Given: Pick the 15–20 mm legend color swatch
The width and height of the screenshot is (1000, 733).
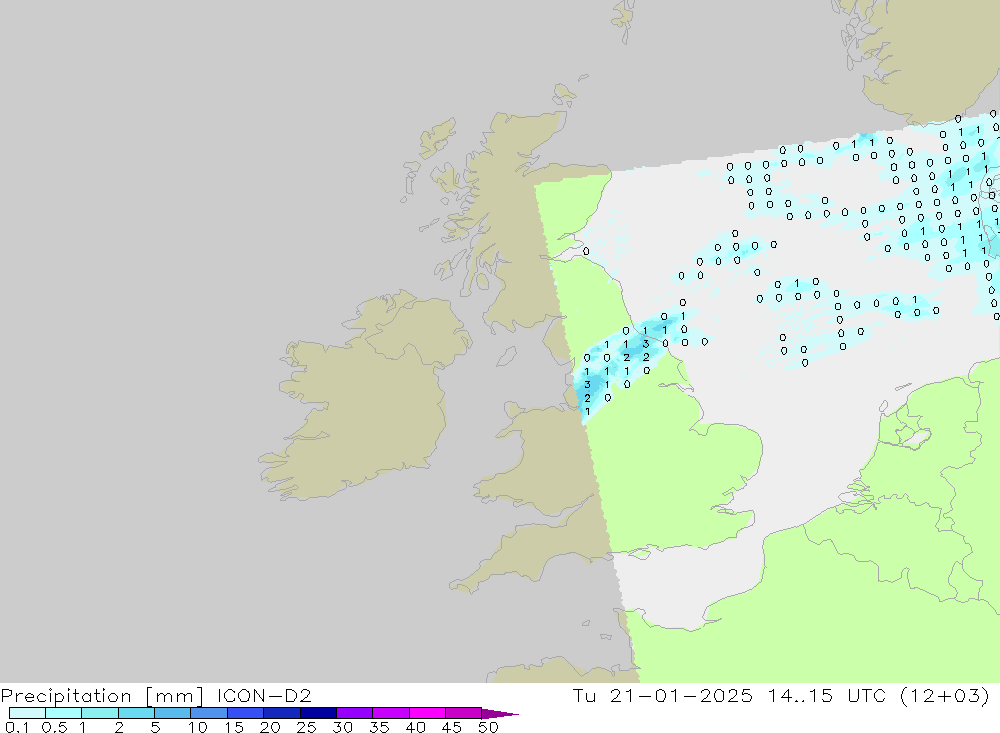Looking at the screenshot, I should click(246, 713).
